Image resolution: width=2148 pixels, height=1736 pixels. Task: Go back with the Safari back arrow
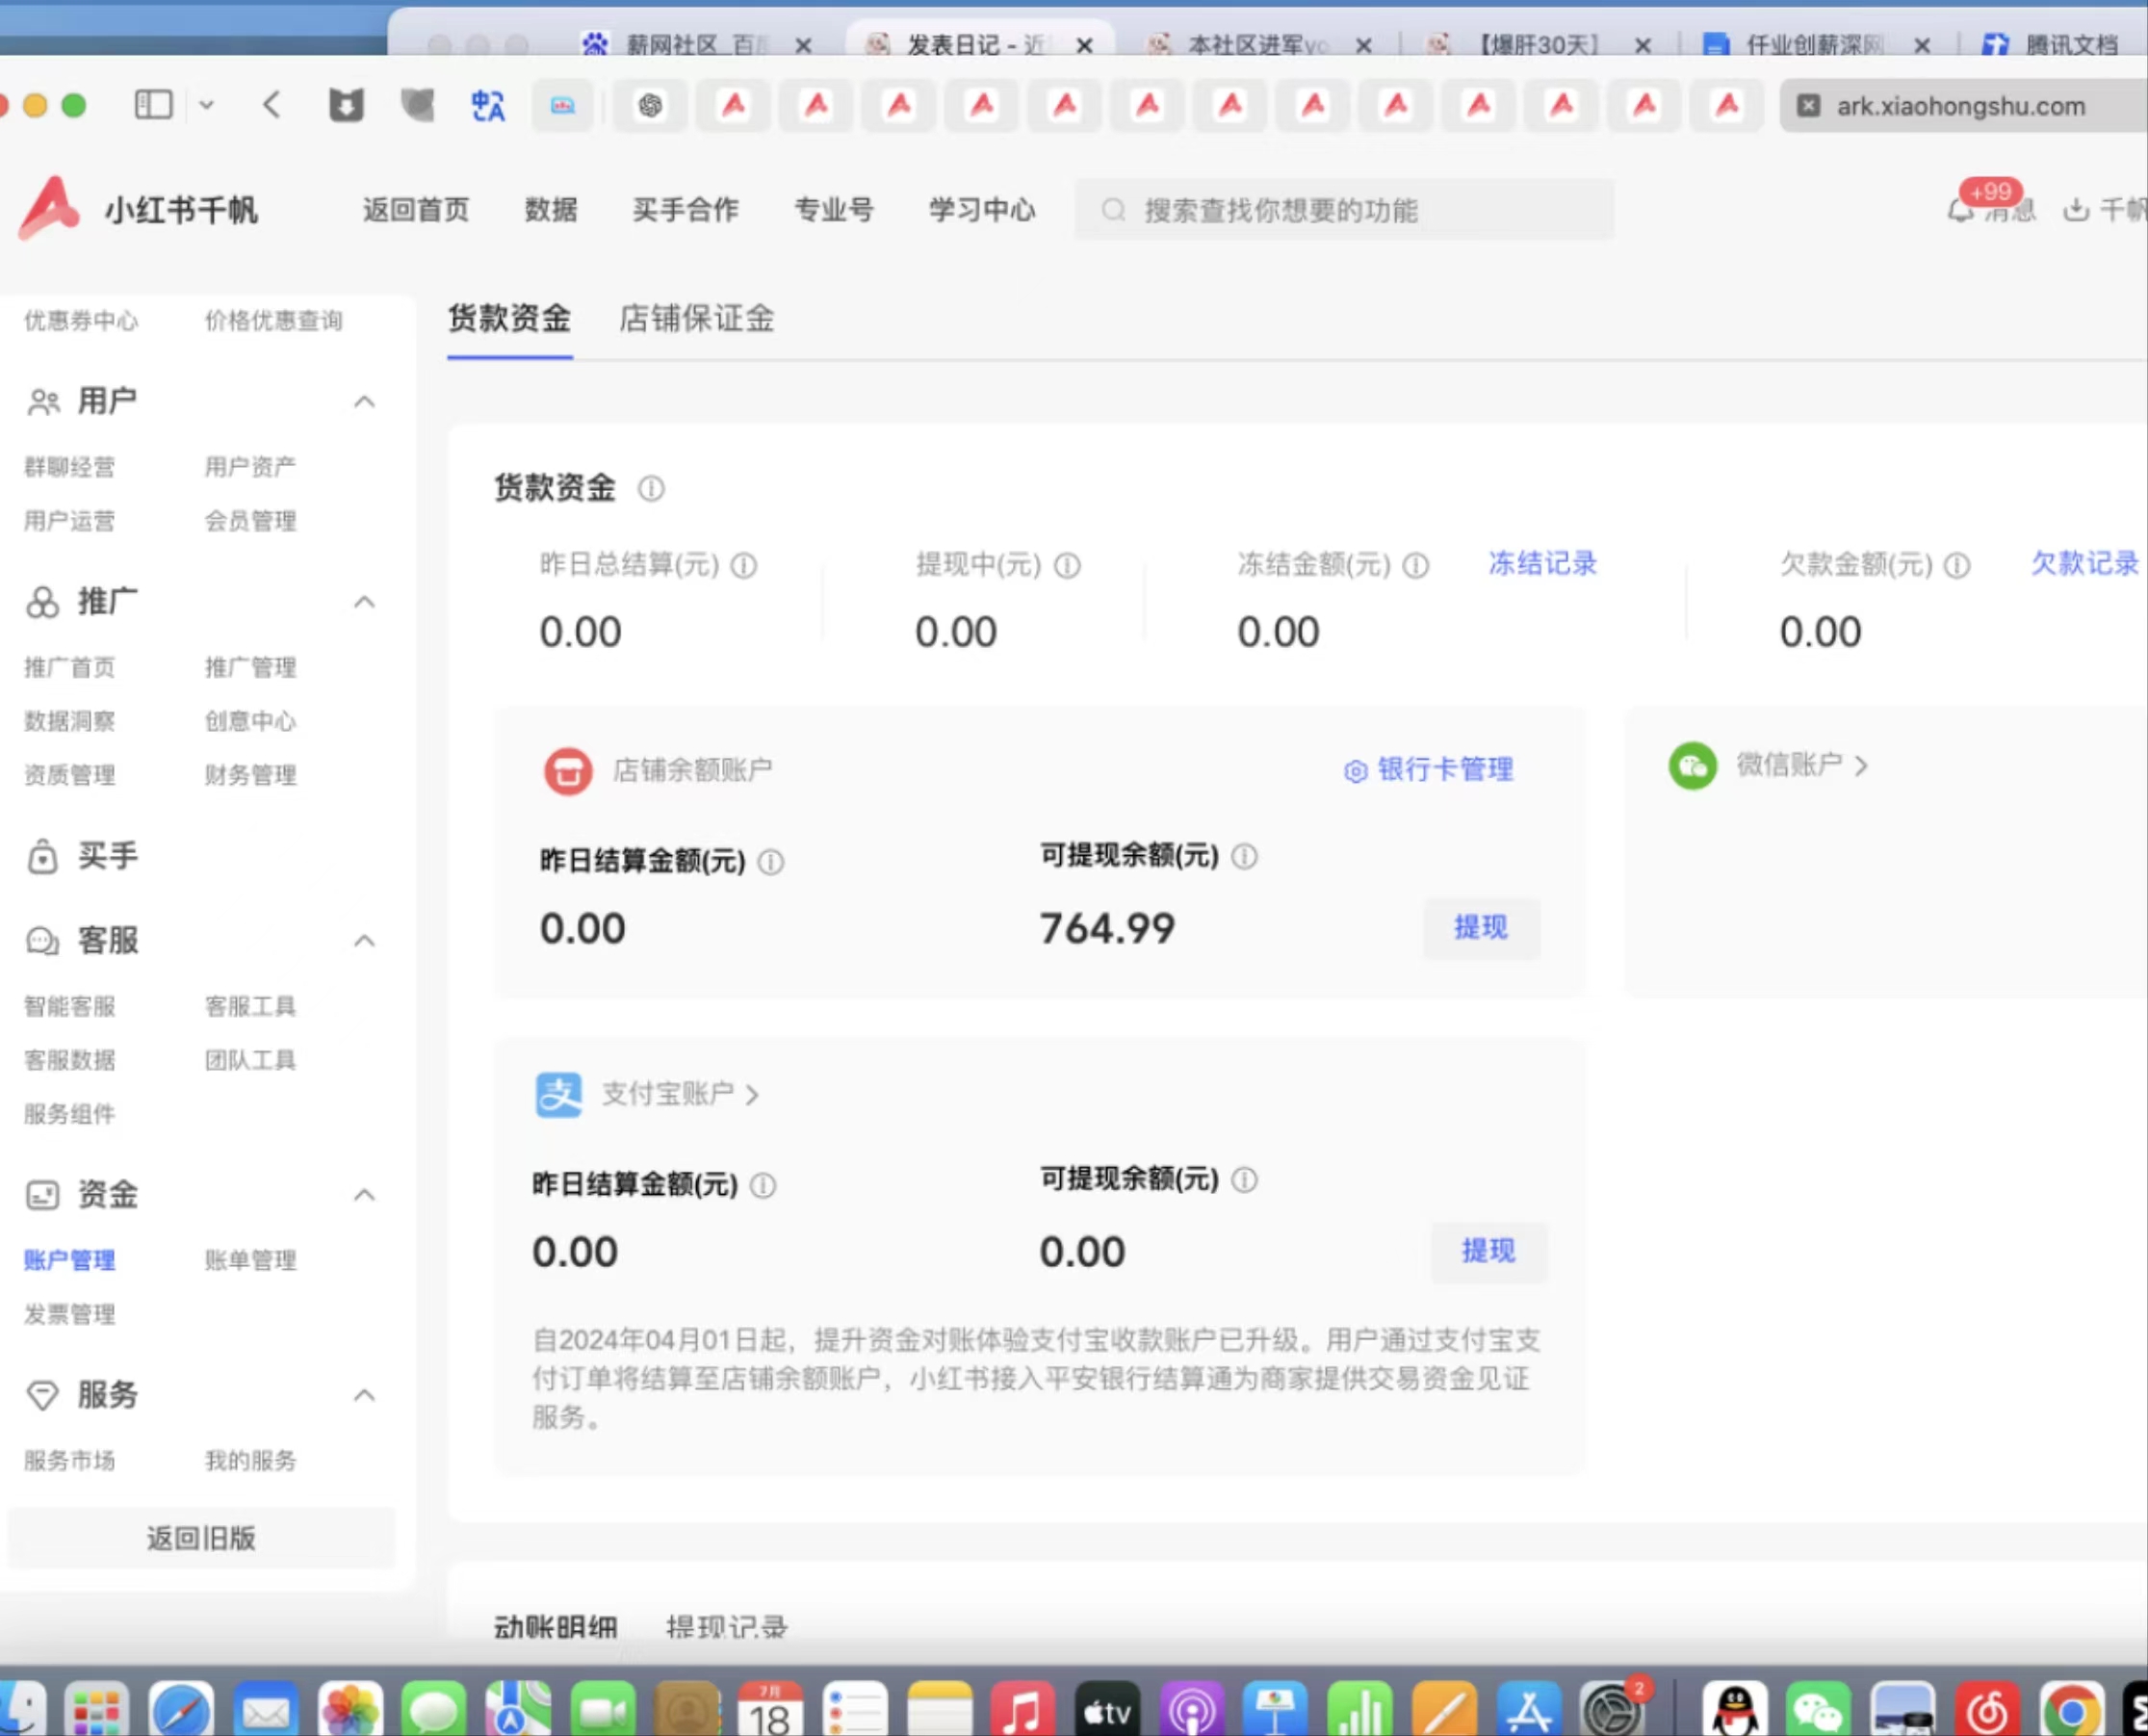click(x=271, y=104)
